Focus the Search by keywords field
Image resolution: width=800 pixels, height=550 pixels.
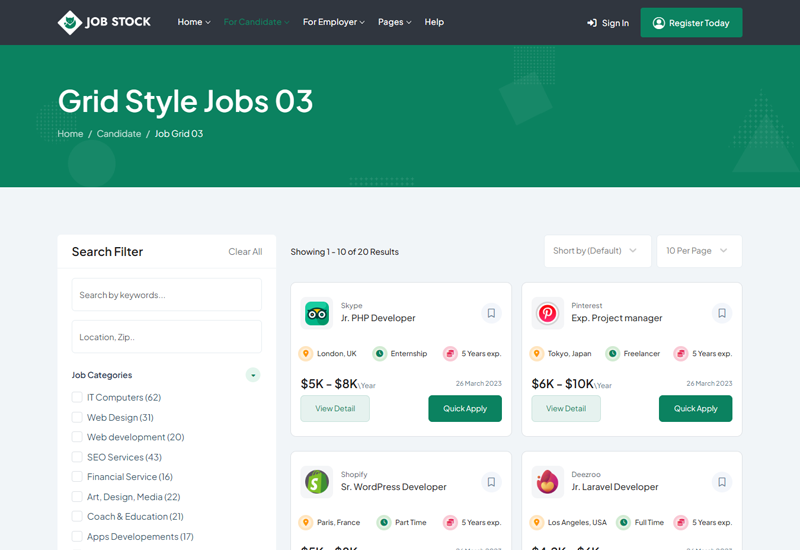coord(167,294)
